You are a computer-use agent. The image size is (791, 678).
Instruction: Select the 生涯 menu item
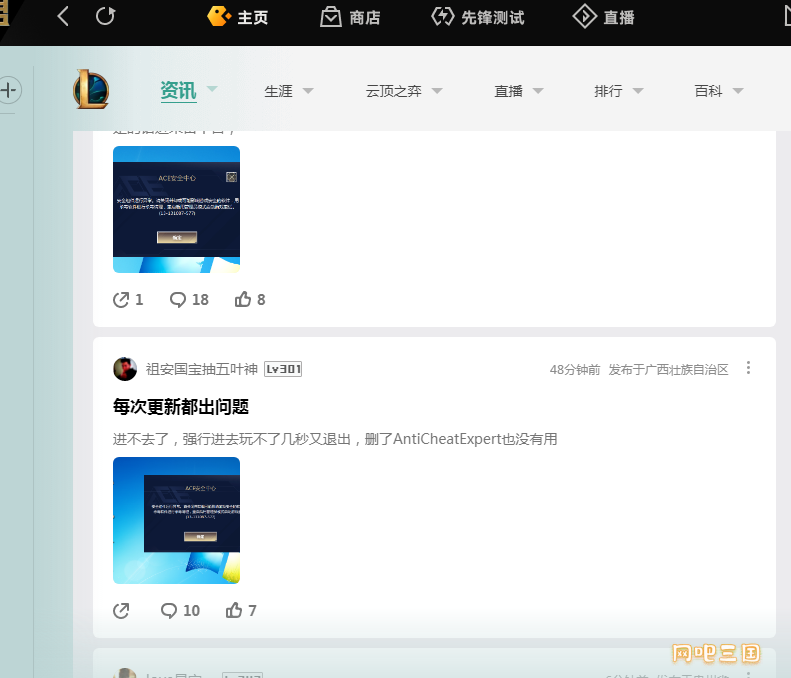pos(278,91)
